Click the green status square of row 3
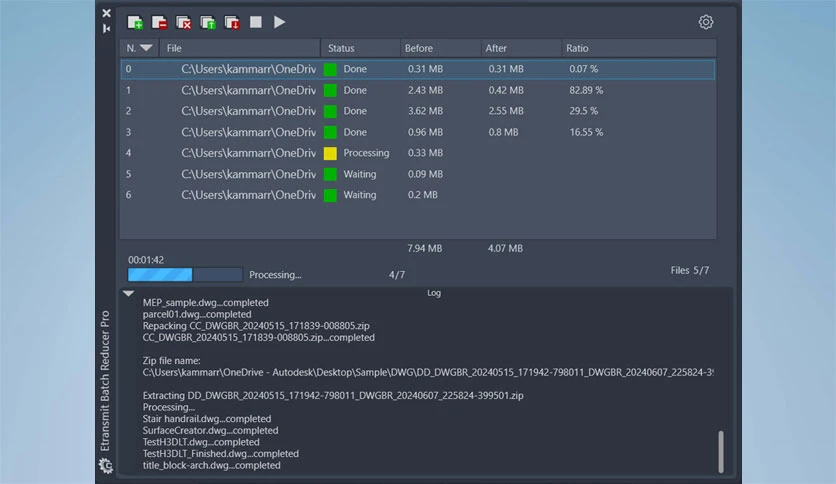Viewport: 836px width, 484px height. 330,132
